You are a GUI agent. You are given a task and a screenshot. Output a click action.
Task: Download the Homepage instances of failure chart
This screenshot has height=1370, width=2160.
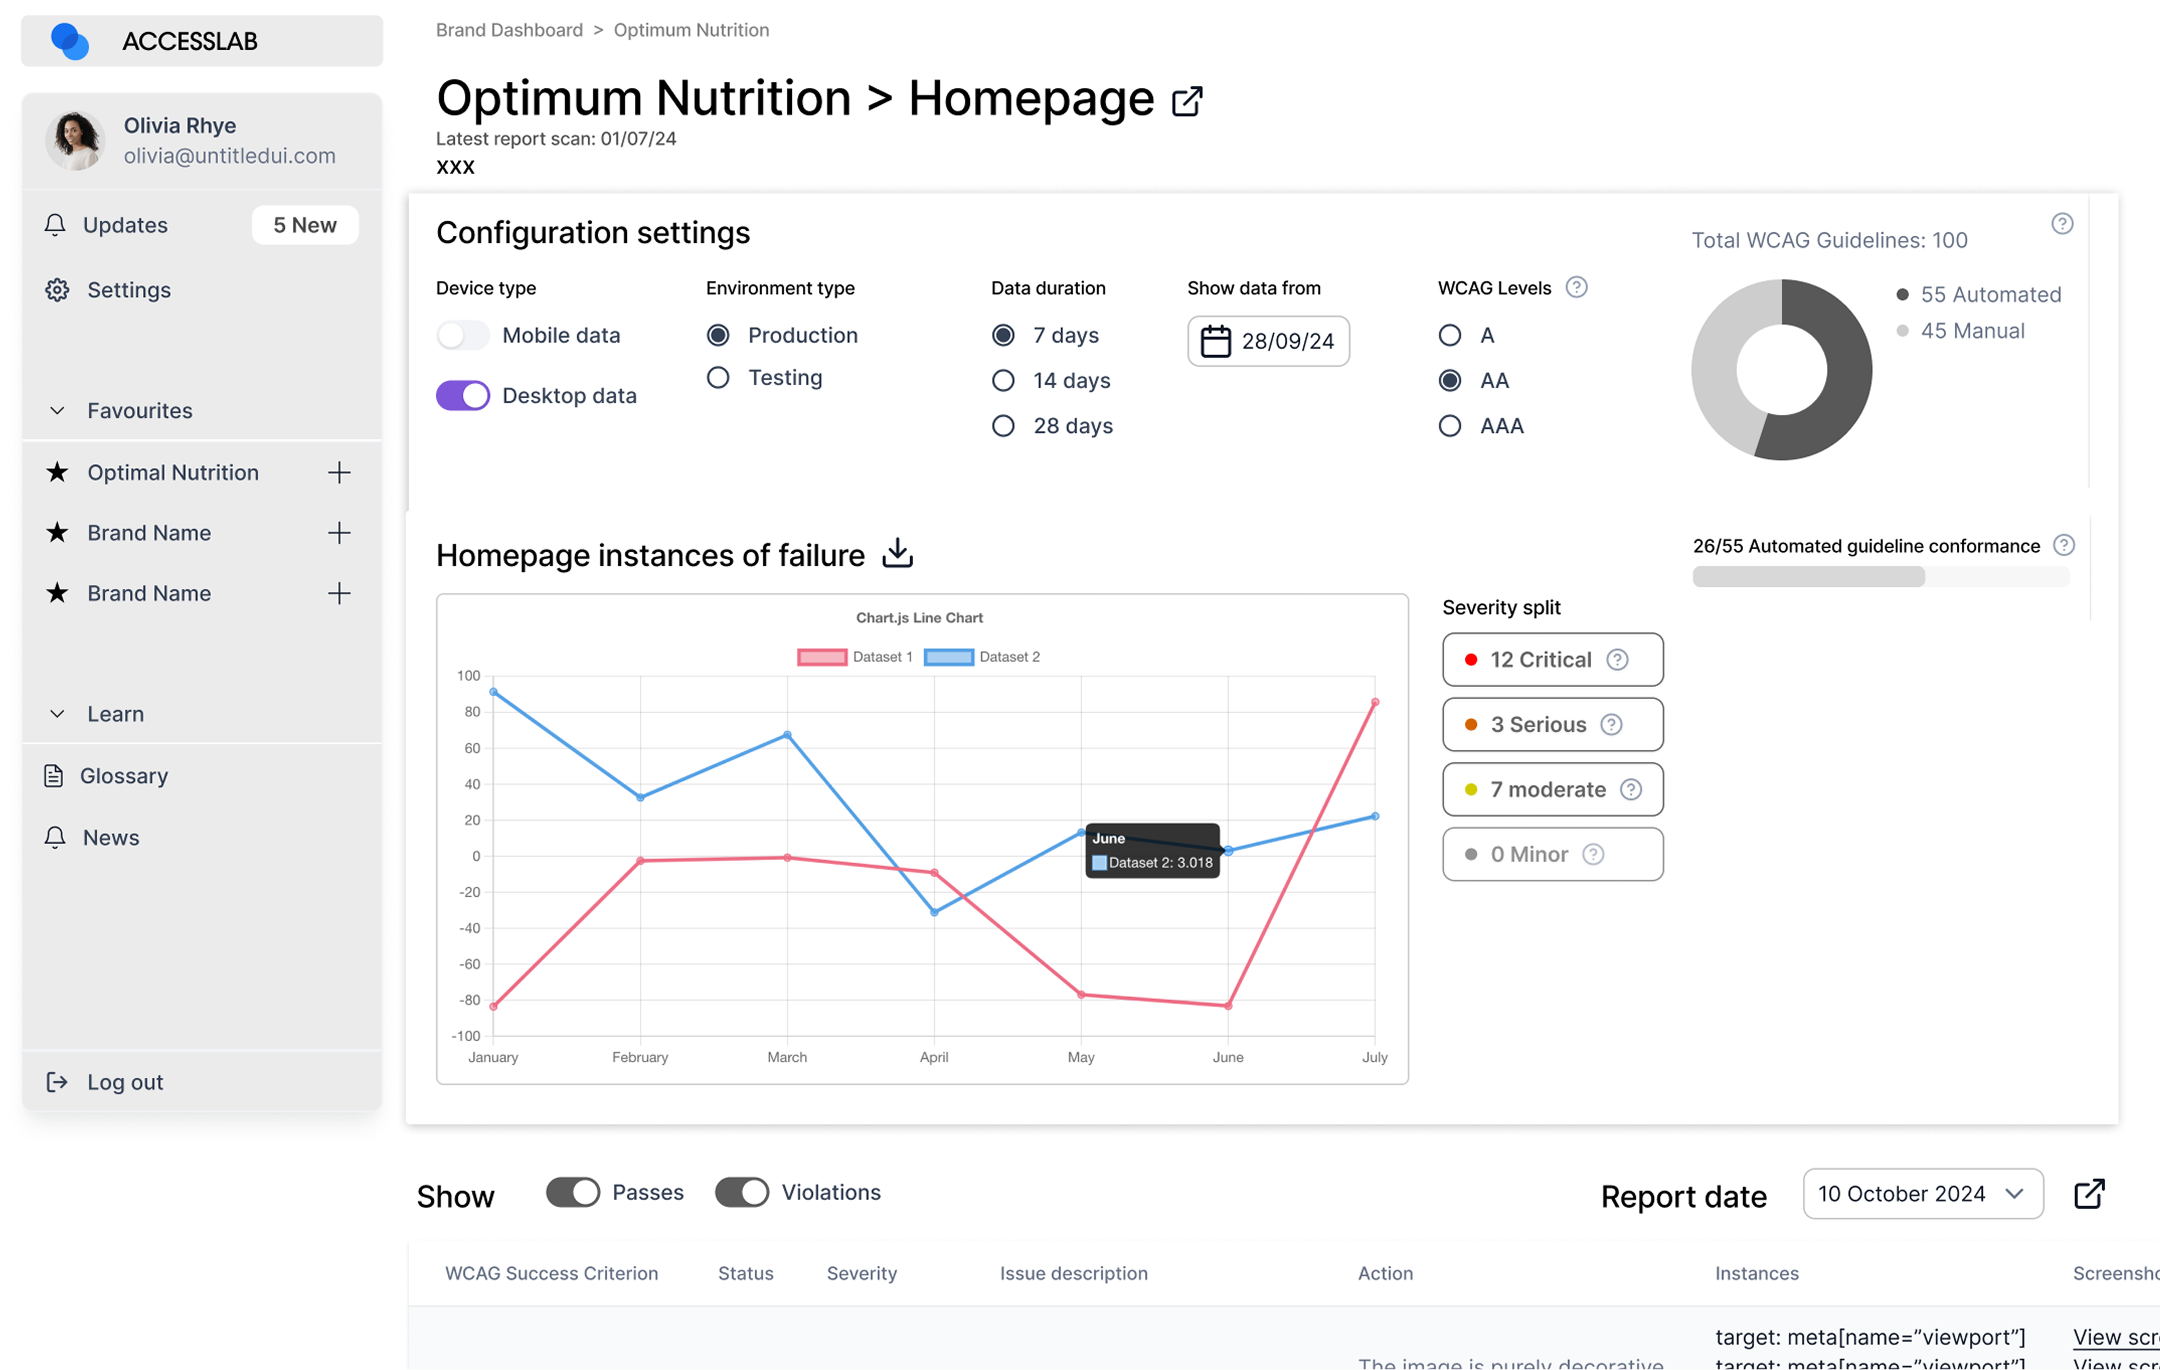click(898, 553)
